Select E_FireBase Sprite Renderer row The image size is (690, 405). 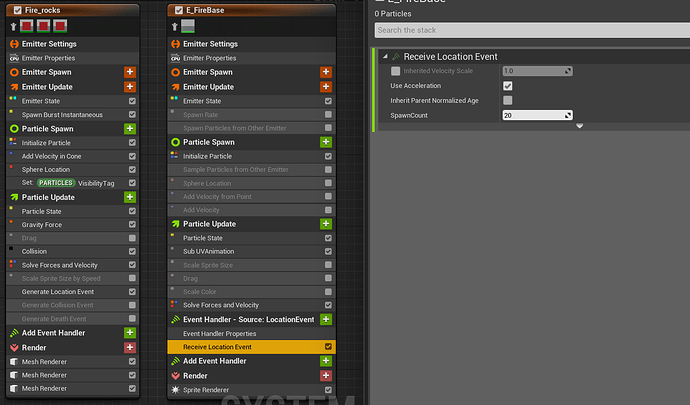251,390
